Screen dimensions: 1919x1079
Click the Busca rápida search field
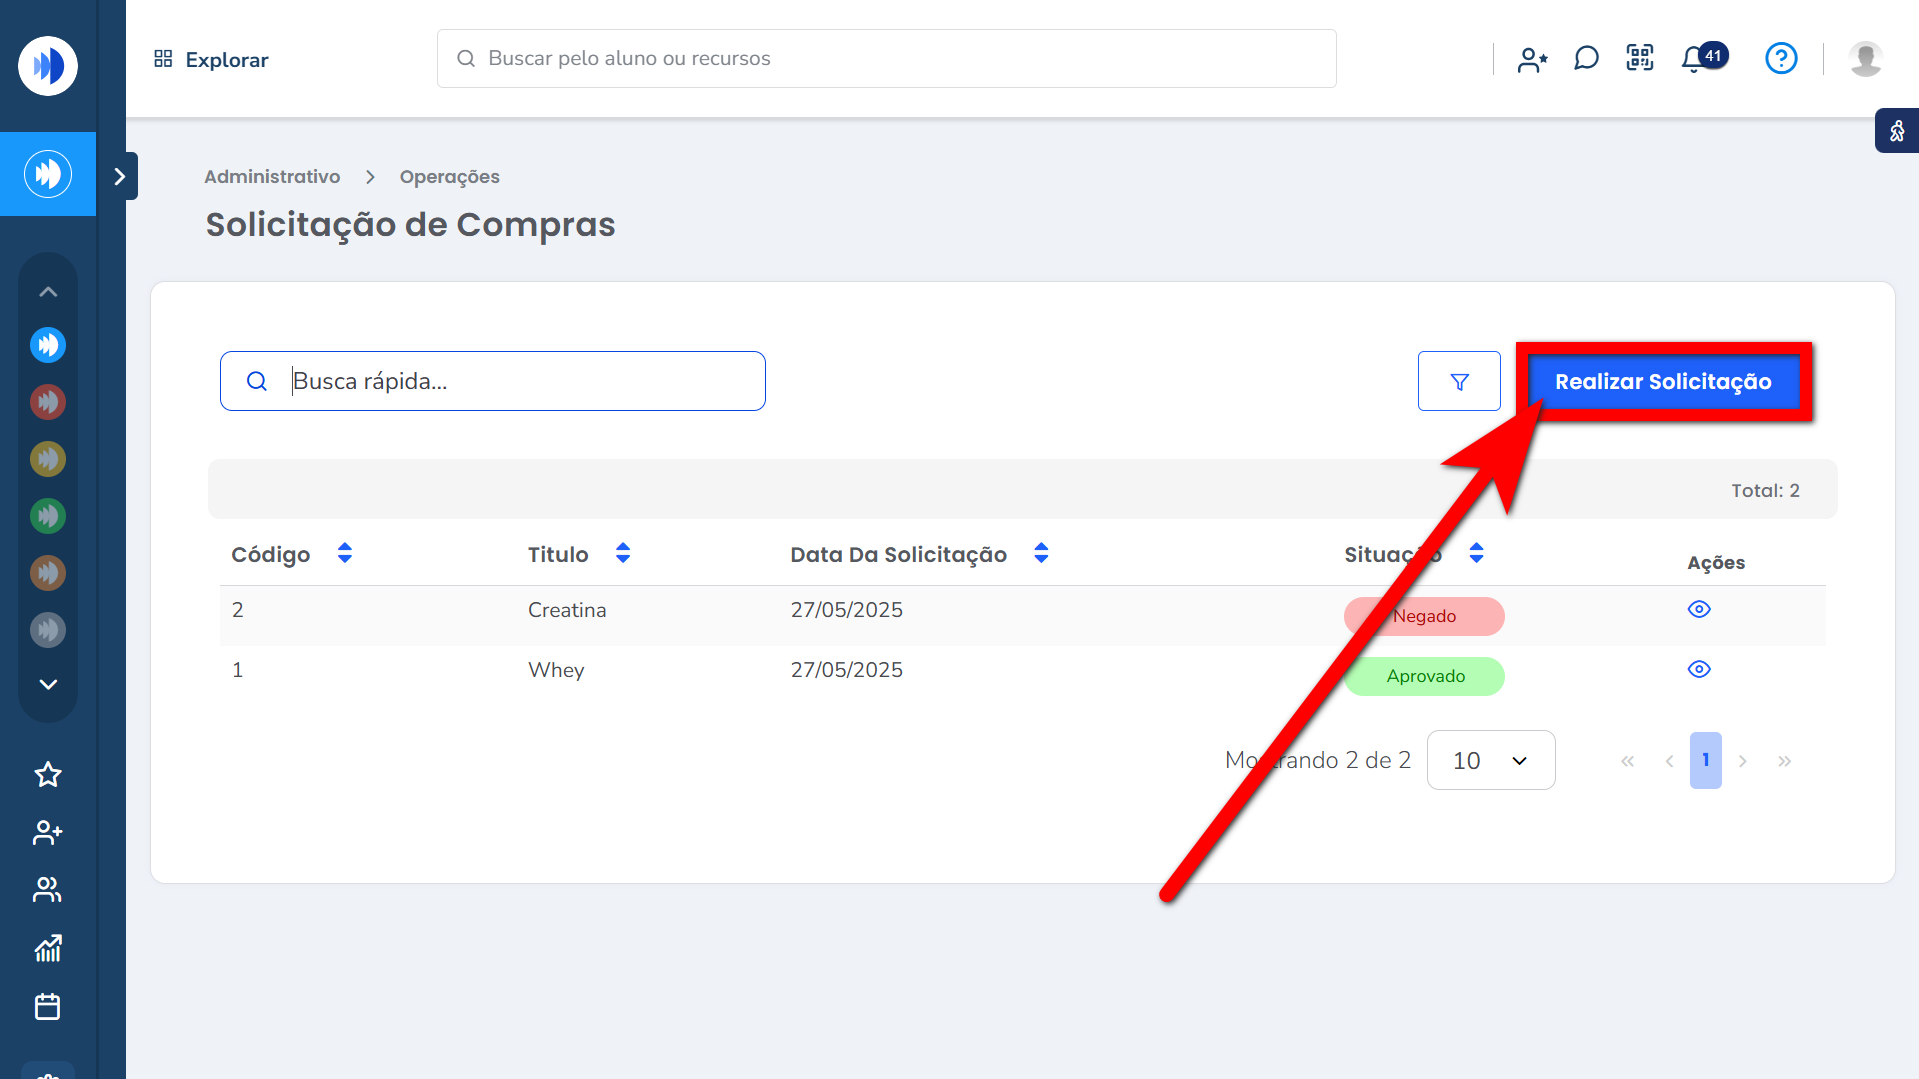pos(520,381)
